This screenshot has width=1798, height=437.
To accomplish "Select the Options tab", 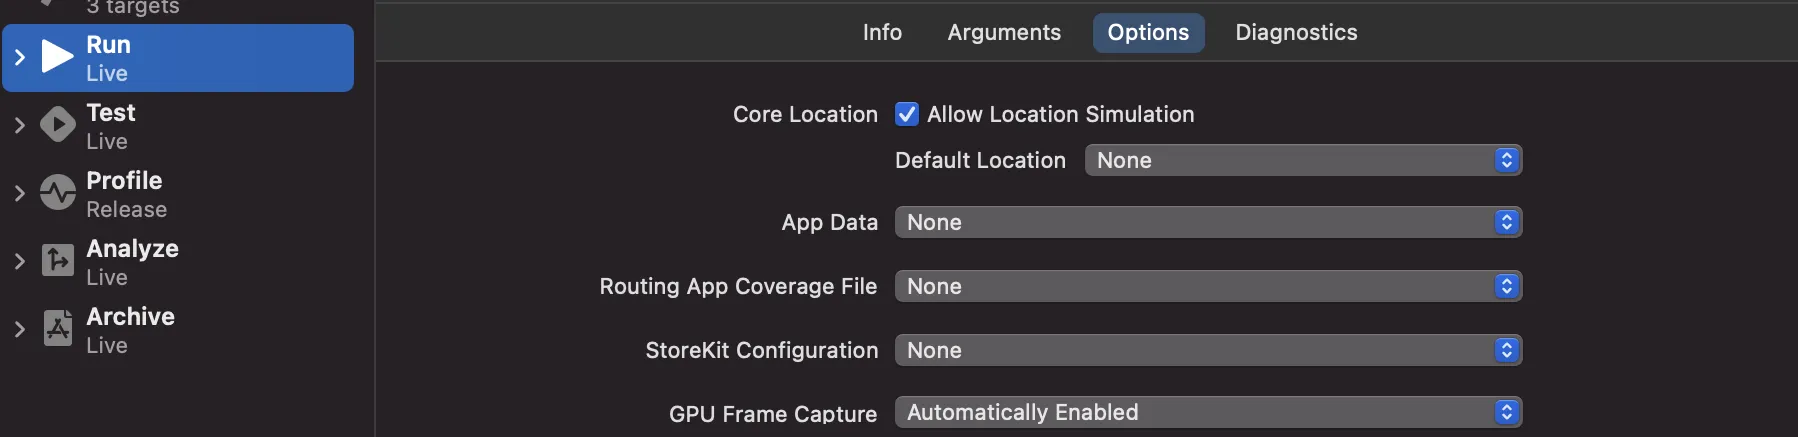I will pyautogui.click(x=1148, y=32).
